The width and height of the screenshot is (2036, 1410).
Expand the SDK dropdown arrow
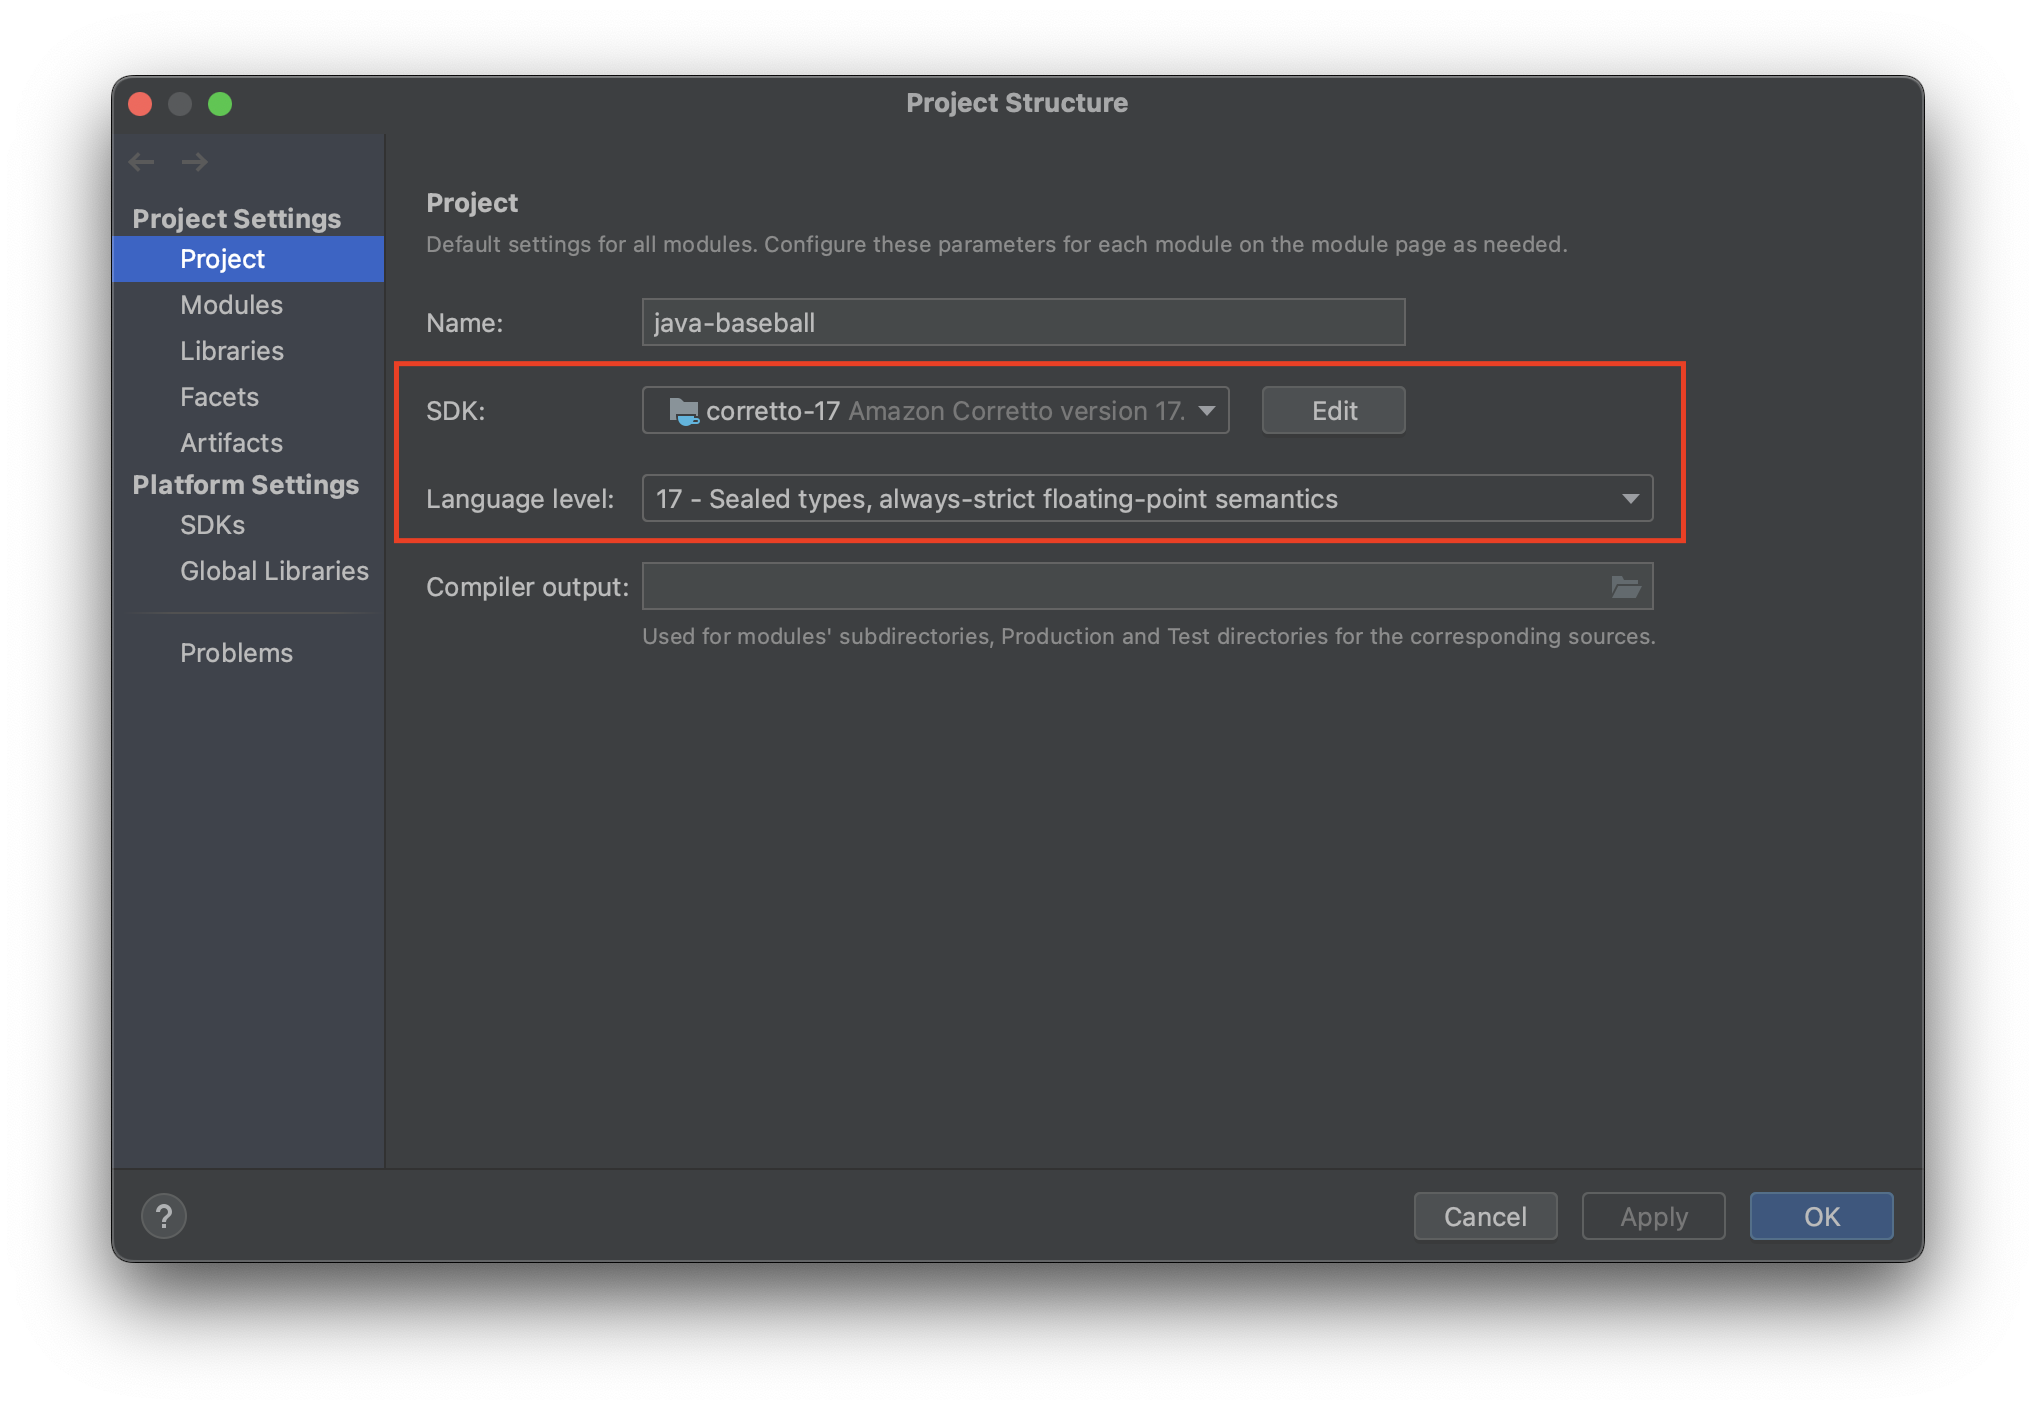pyautogui.click(x=1207, y=411)
